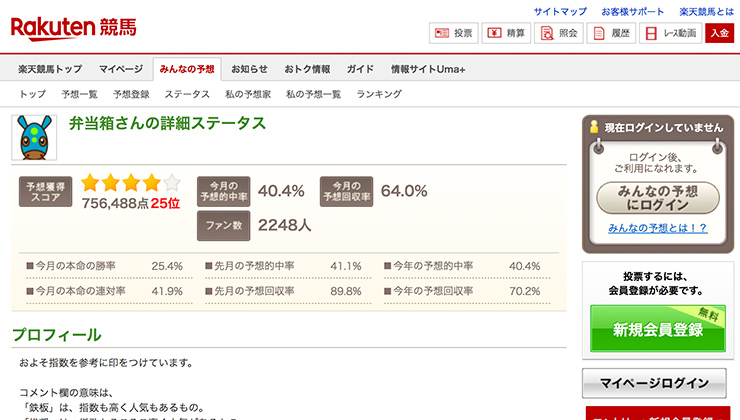Switch to the マイページ tab

[121, 69]
